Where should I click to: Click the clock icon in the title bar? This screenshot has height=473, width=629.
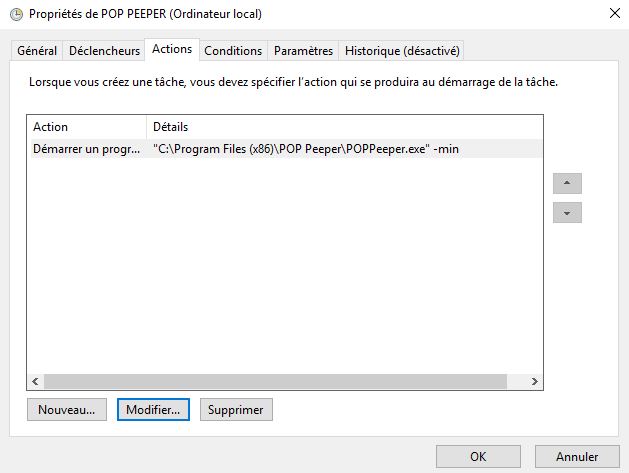[16, 14]
